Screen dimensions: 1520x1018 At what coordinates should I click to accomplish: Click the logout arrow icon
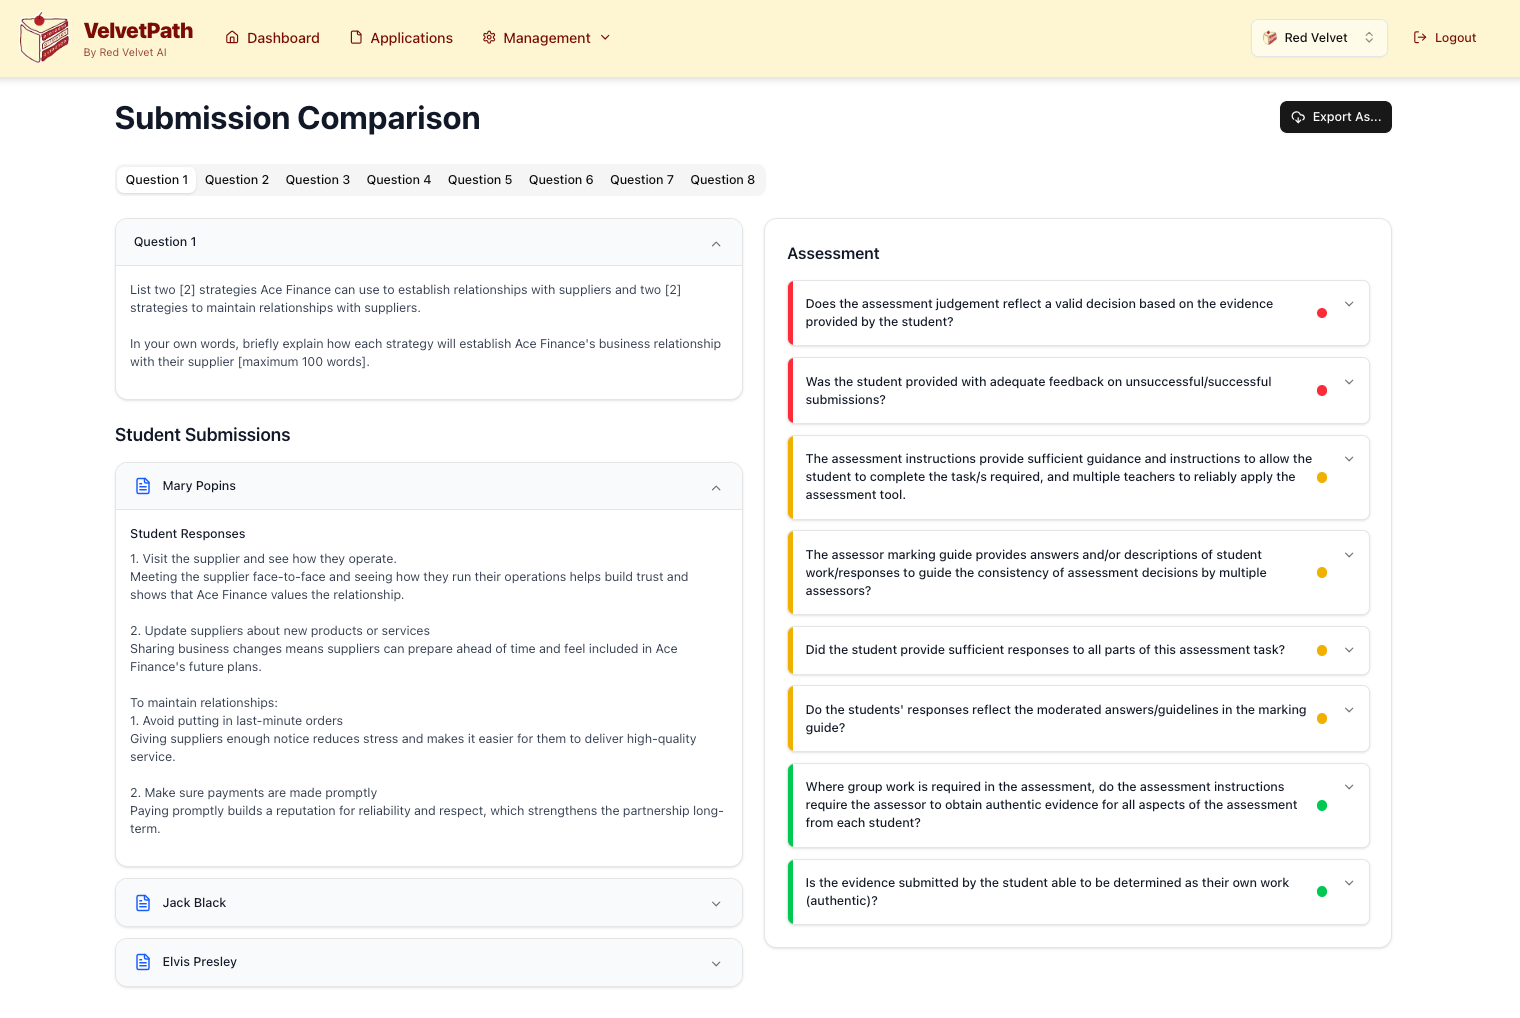[1419, 37]
